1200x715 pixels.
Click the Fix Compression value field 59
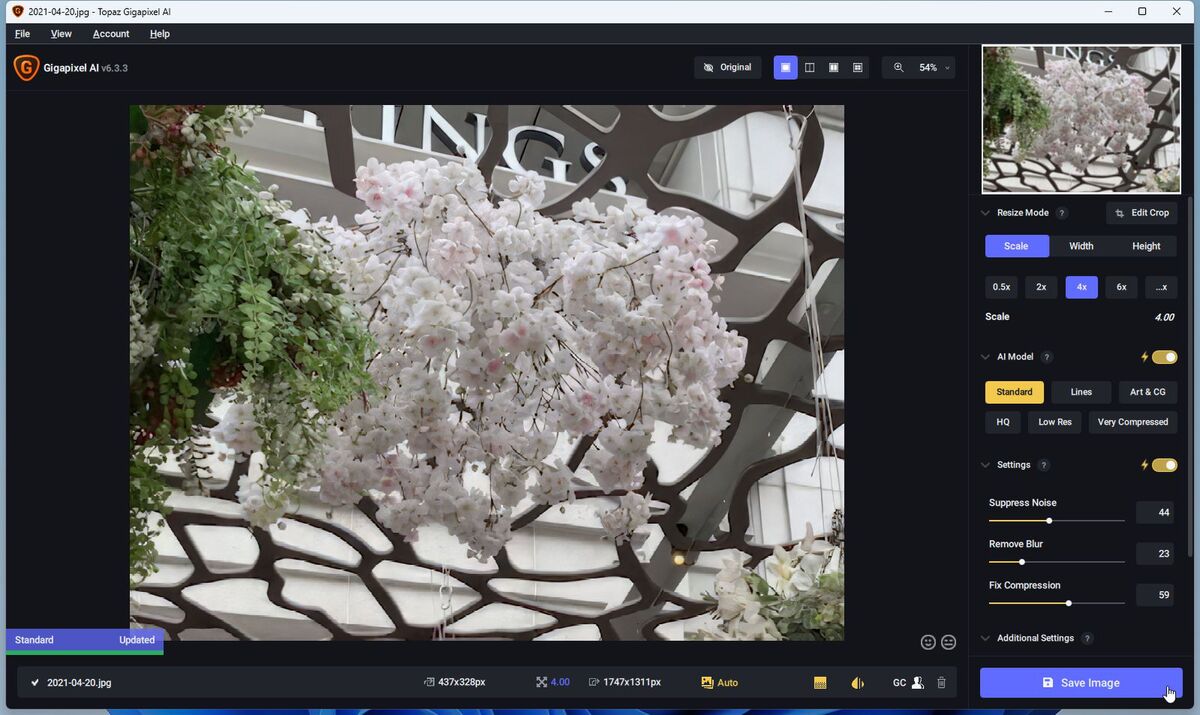tap(1155, 595)
